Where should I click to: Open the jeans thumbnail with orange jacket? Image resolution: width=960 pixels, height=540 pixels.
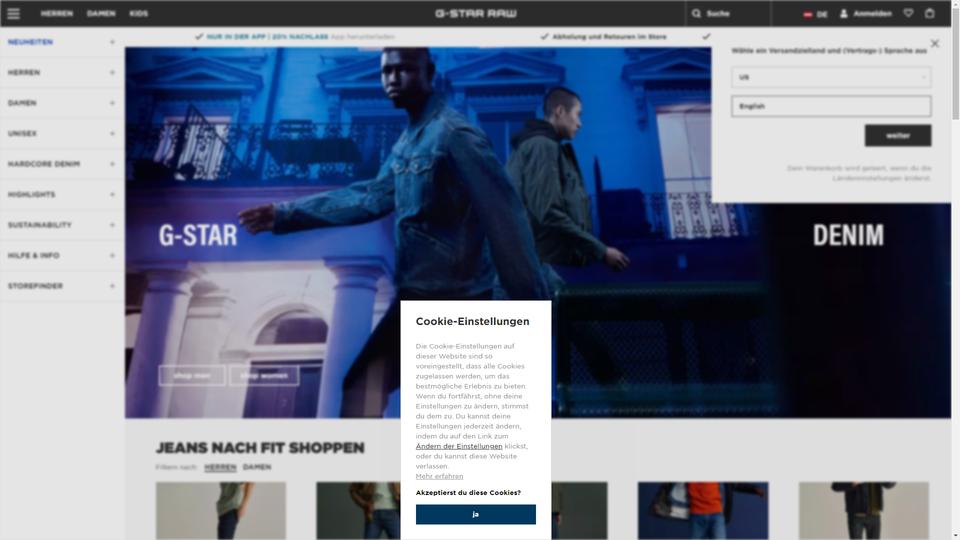[703, 511]
